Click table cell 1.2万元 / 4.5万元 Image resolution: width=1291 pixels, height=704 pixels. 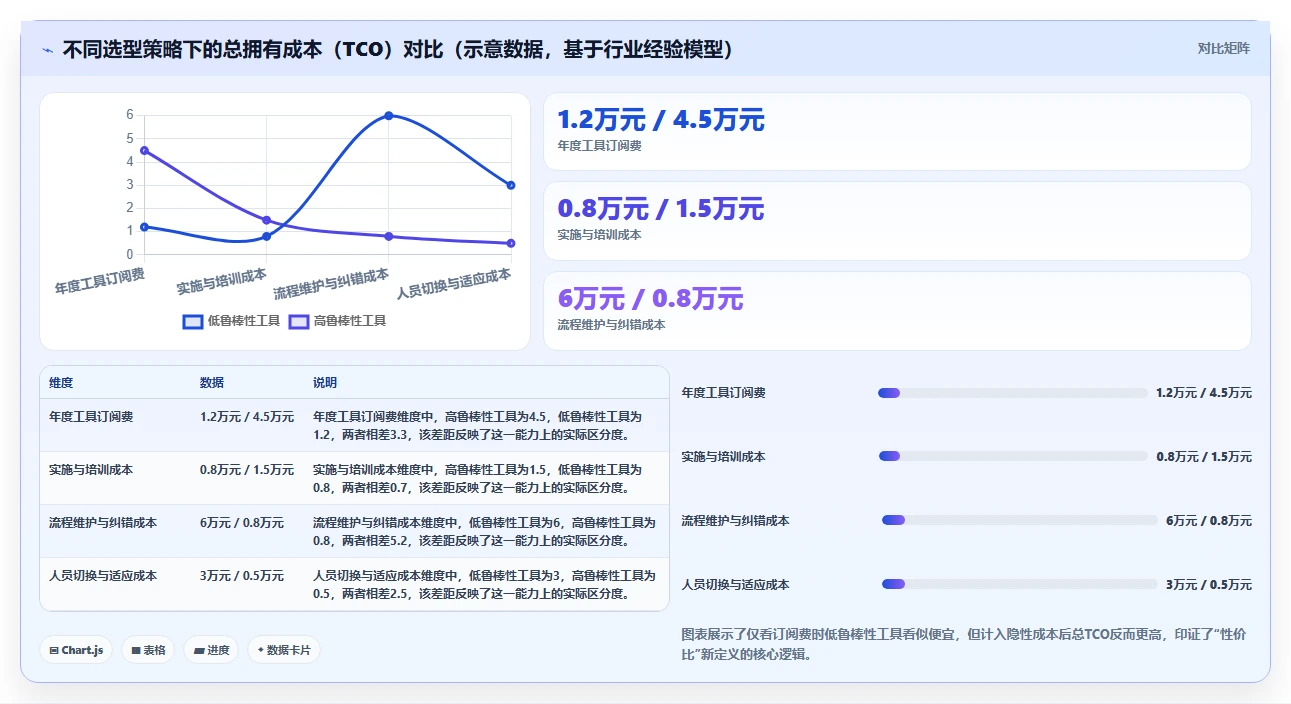point(247,416)
